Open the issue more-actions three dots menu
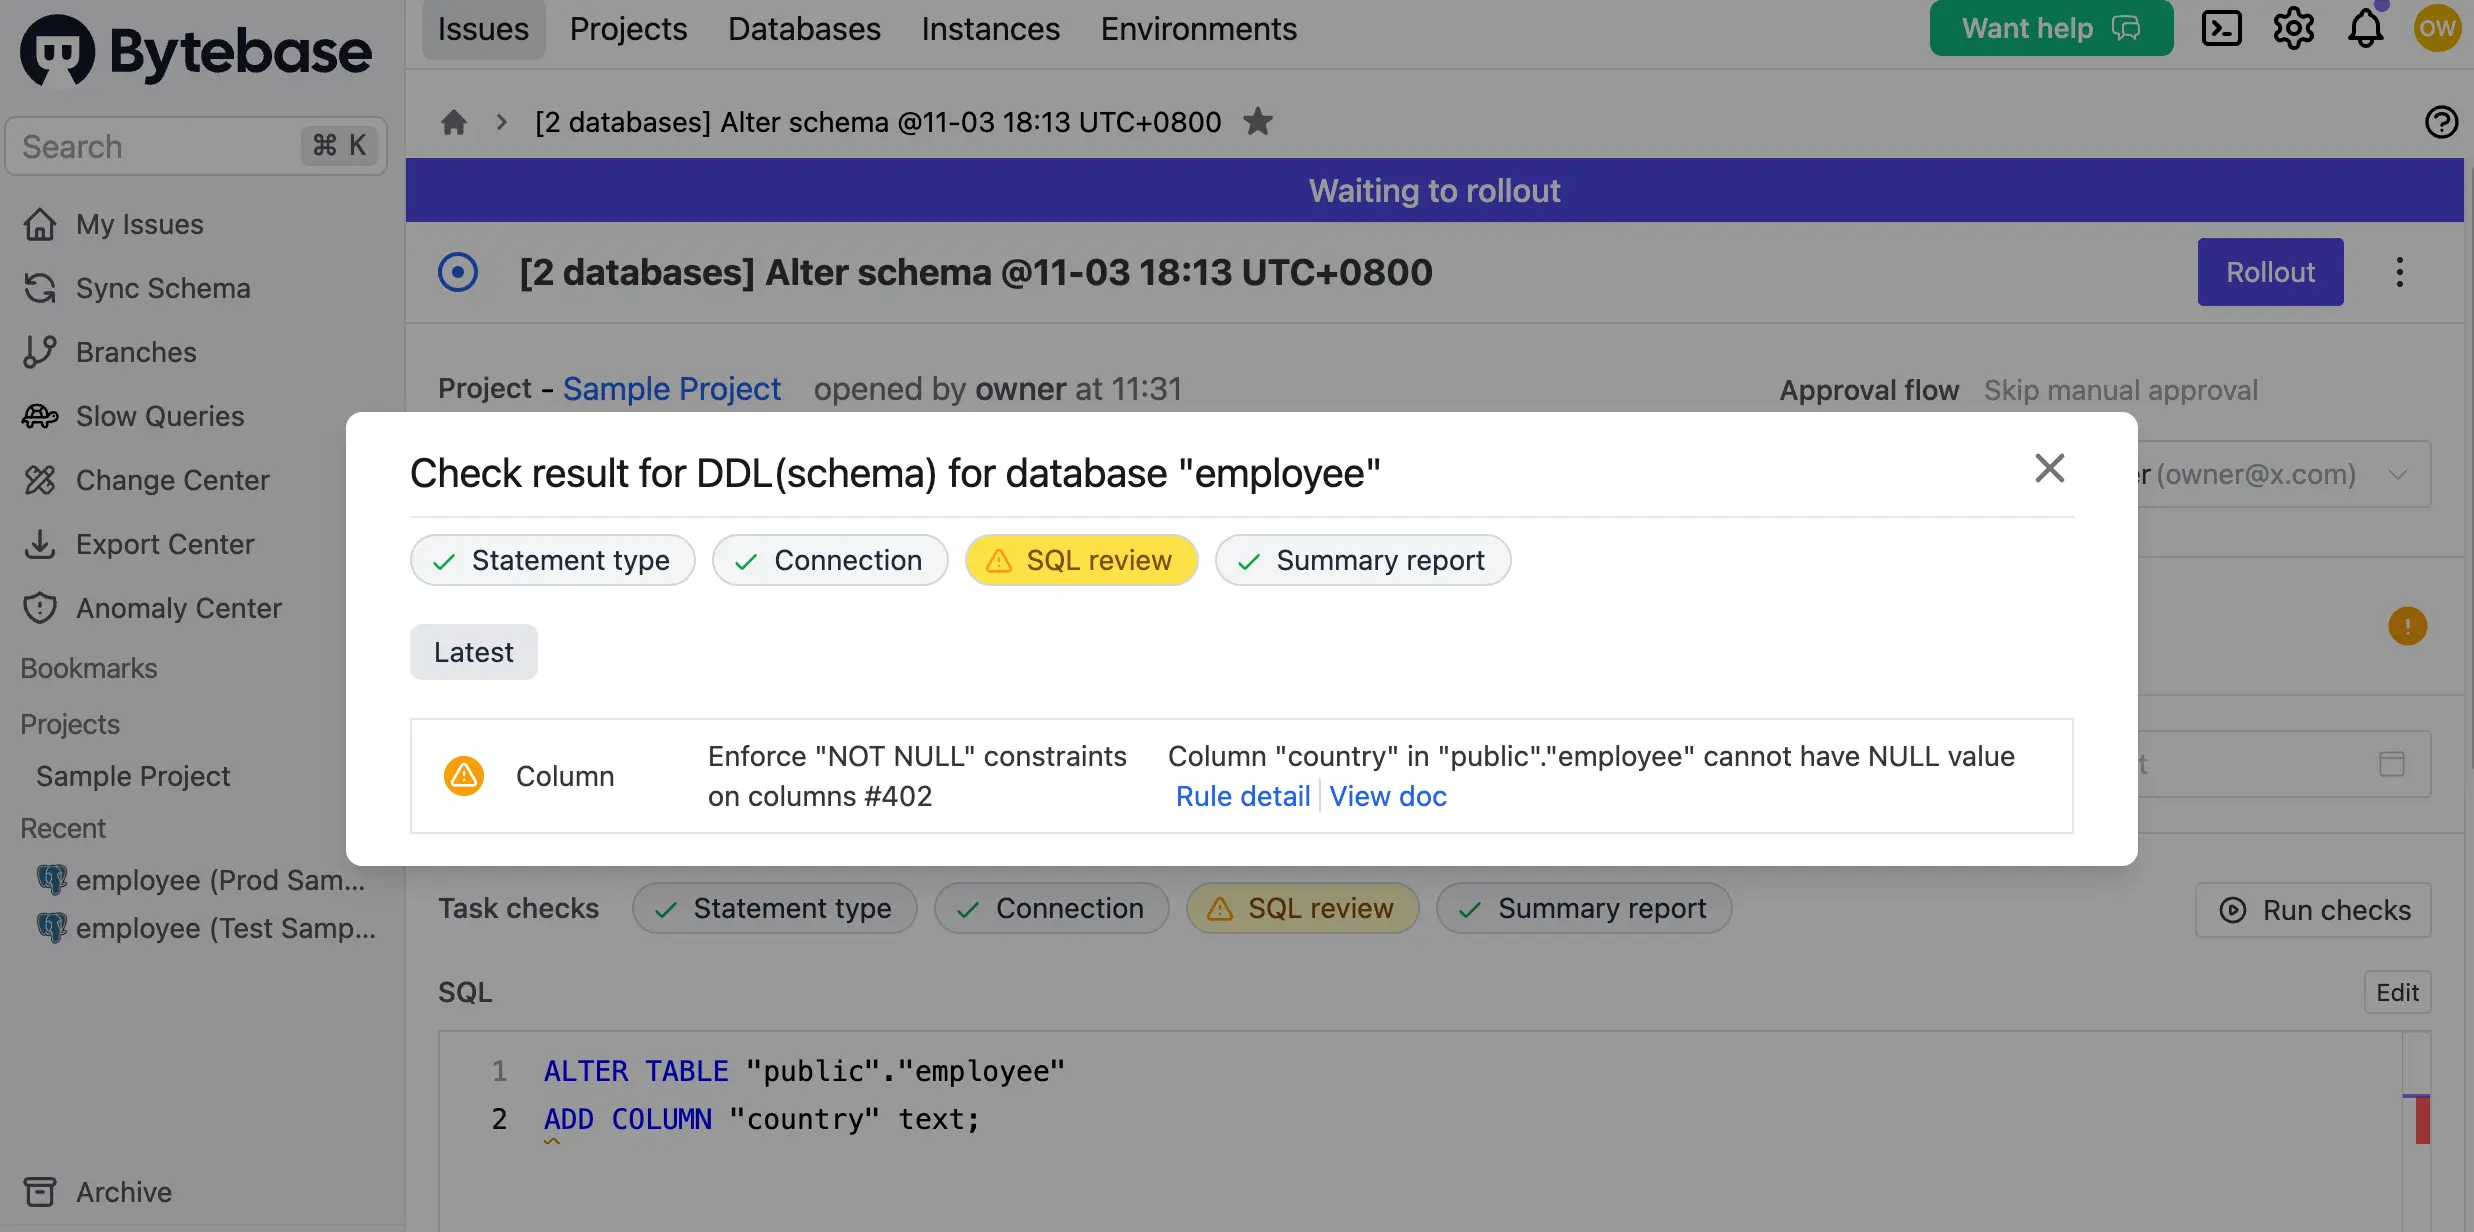 (2399, 272)
